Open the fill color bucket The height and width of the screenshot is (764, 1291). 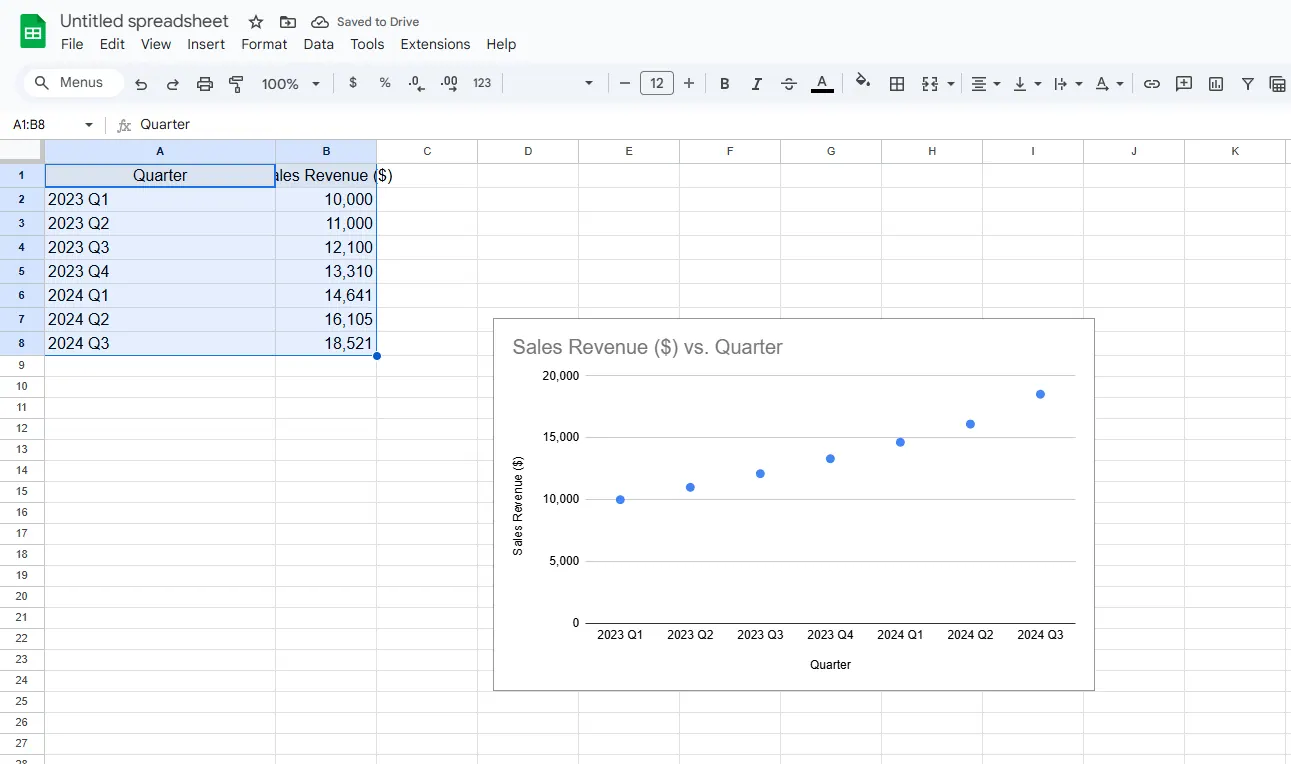pos(863,83)
